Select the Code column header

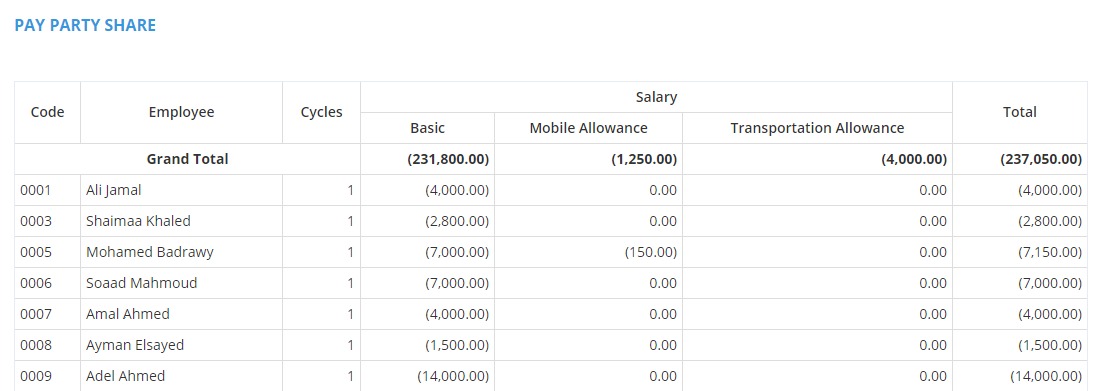tap(48, 113)
